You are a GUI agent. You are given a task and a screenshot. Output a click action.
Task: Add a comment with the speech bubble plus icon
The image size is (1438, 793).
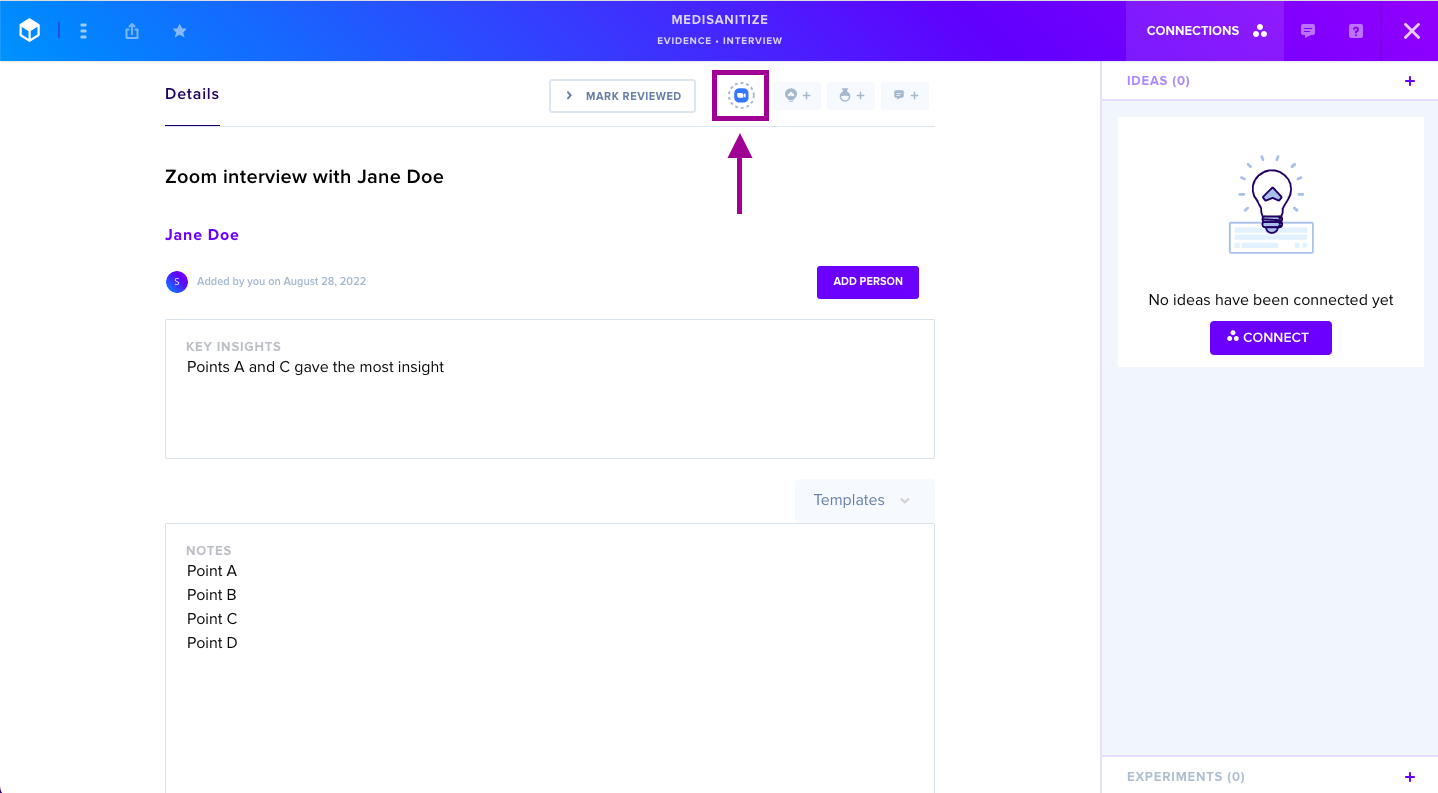905,96
